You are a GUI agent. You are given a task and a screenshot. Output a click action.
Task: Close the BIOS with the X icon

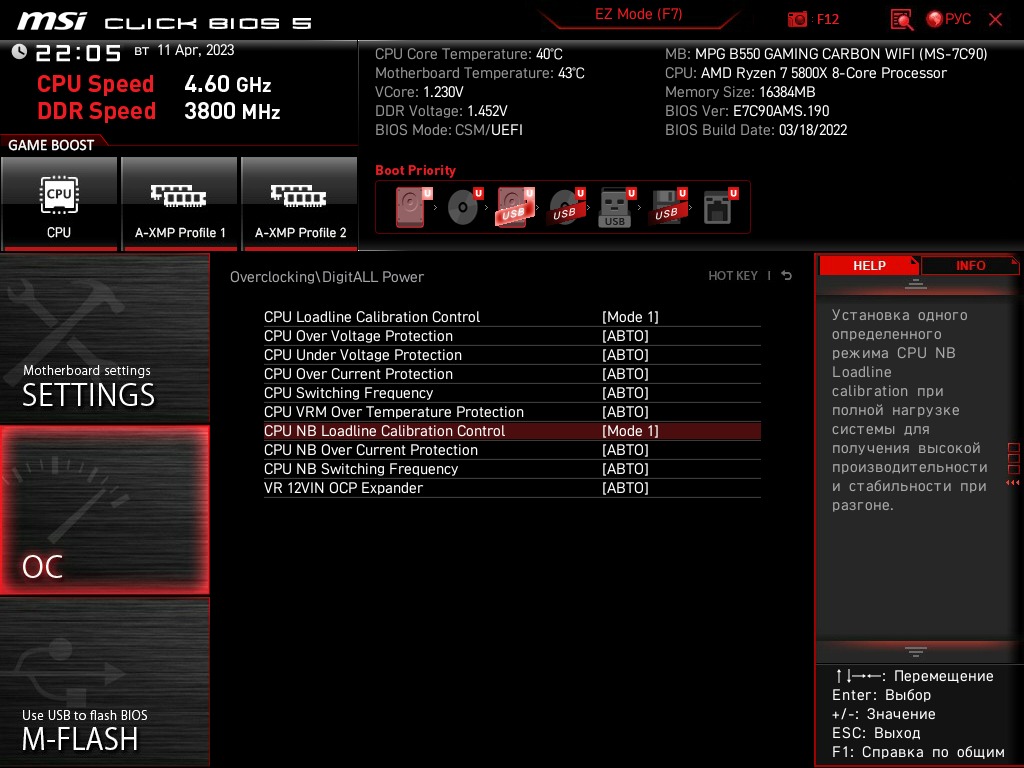[995, 20]
